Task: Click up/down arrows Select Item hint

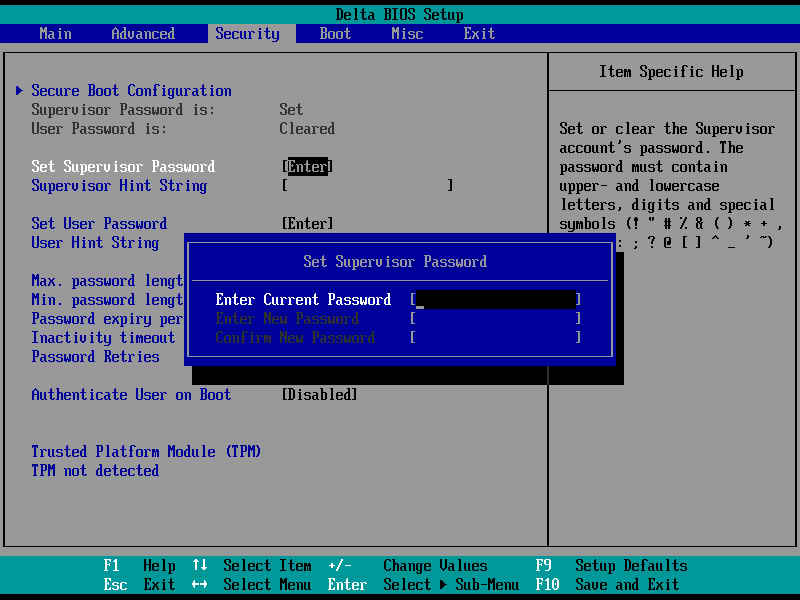Action: (x=252, y=566)
